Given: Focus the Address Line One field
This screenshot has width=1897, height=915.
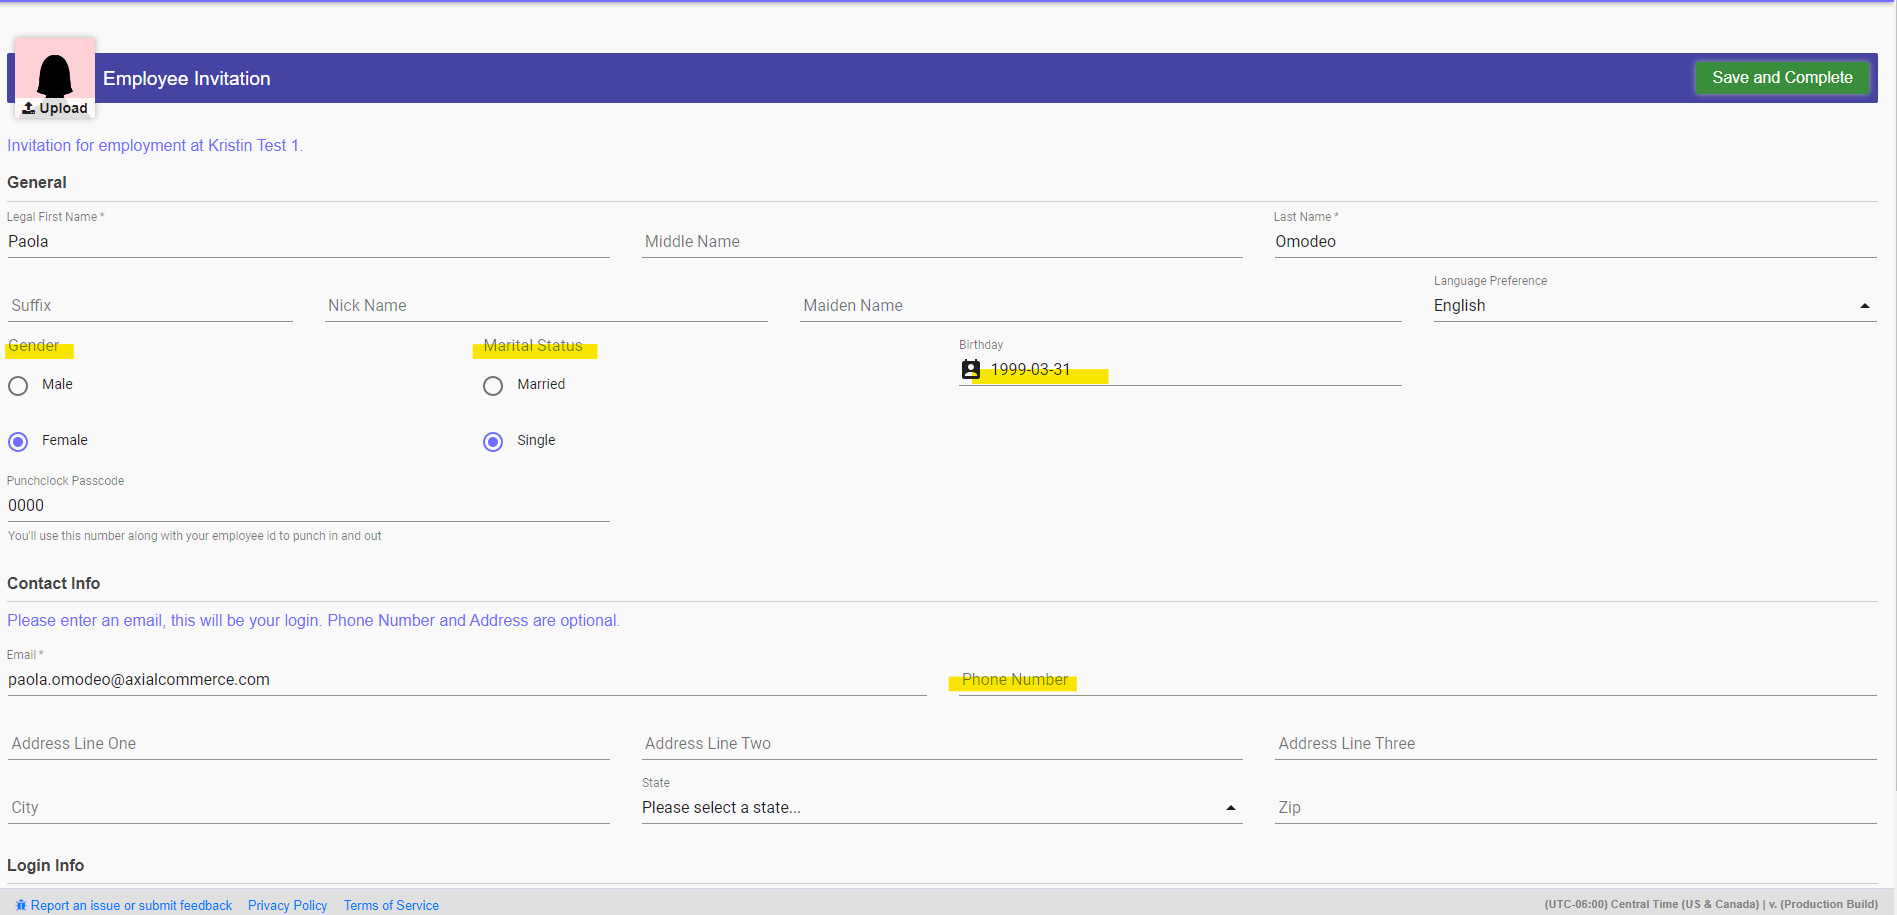Looking at the screenshot, I should coord(308,744).
